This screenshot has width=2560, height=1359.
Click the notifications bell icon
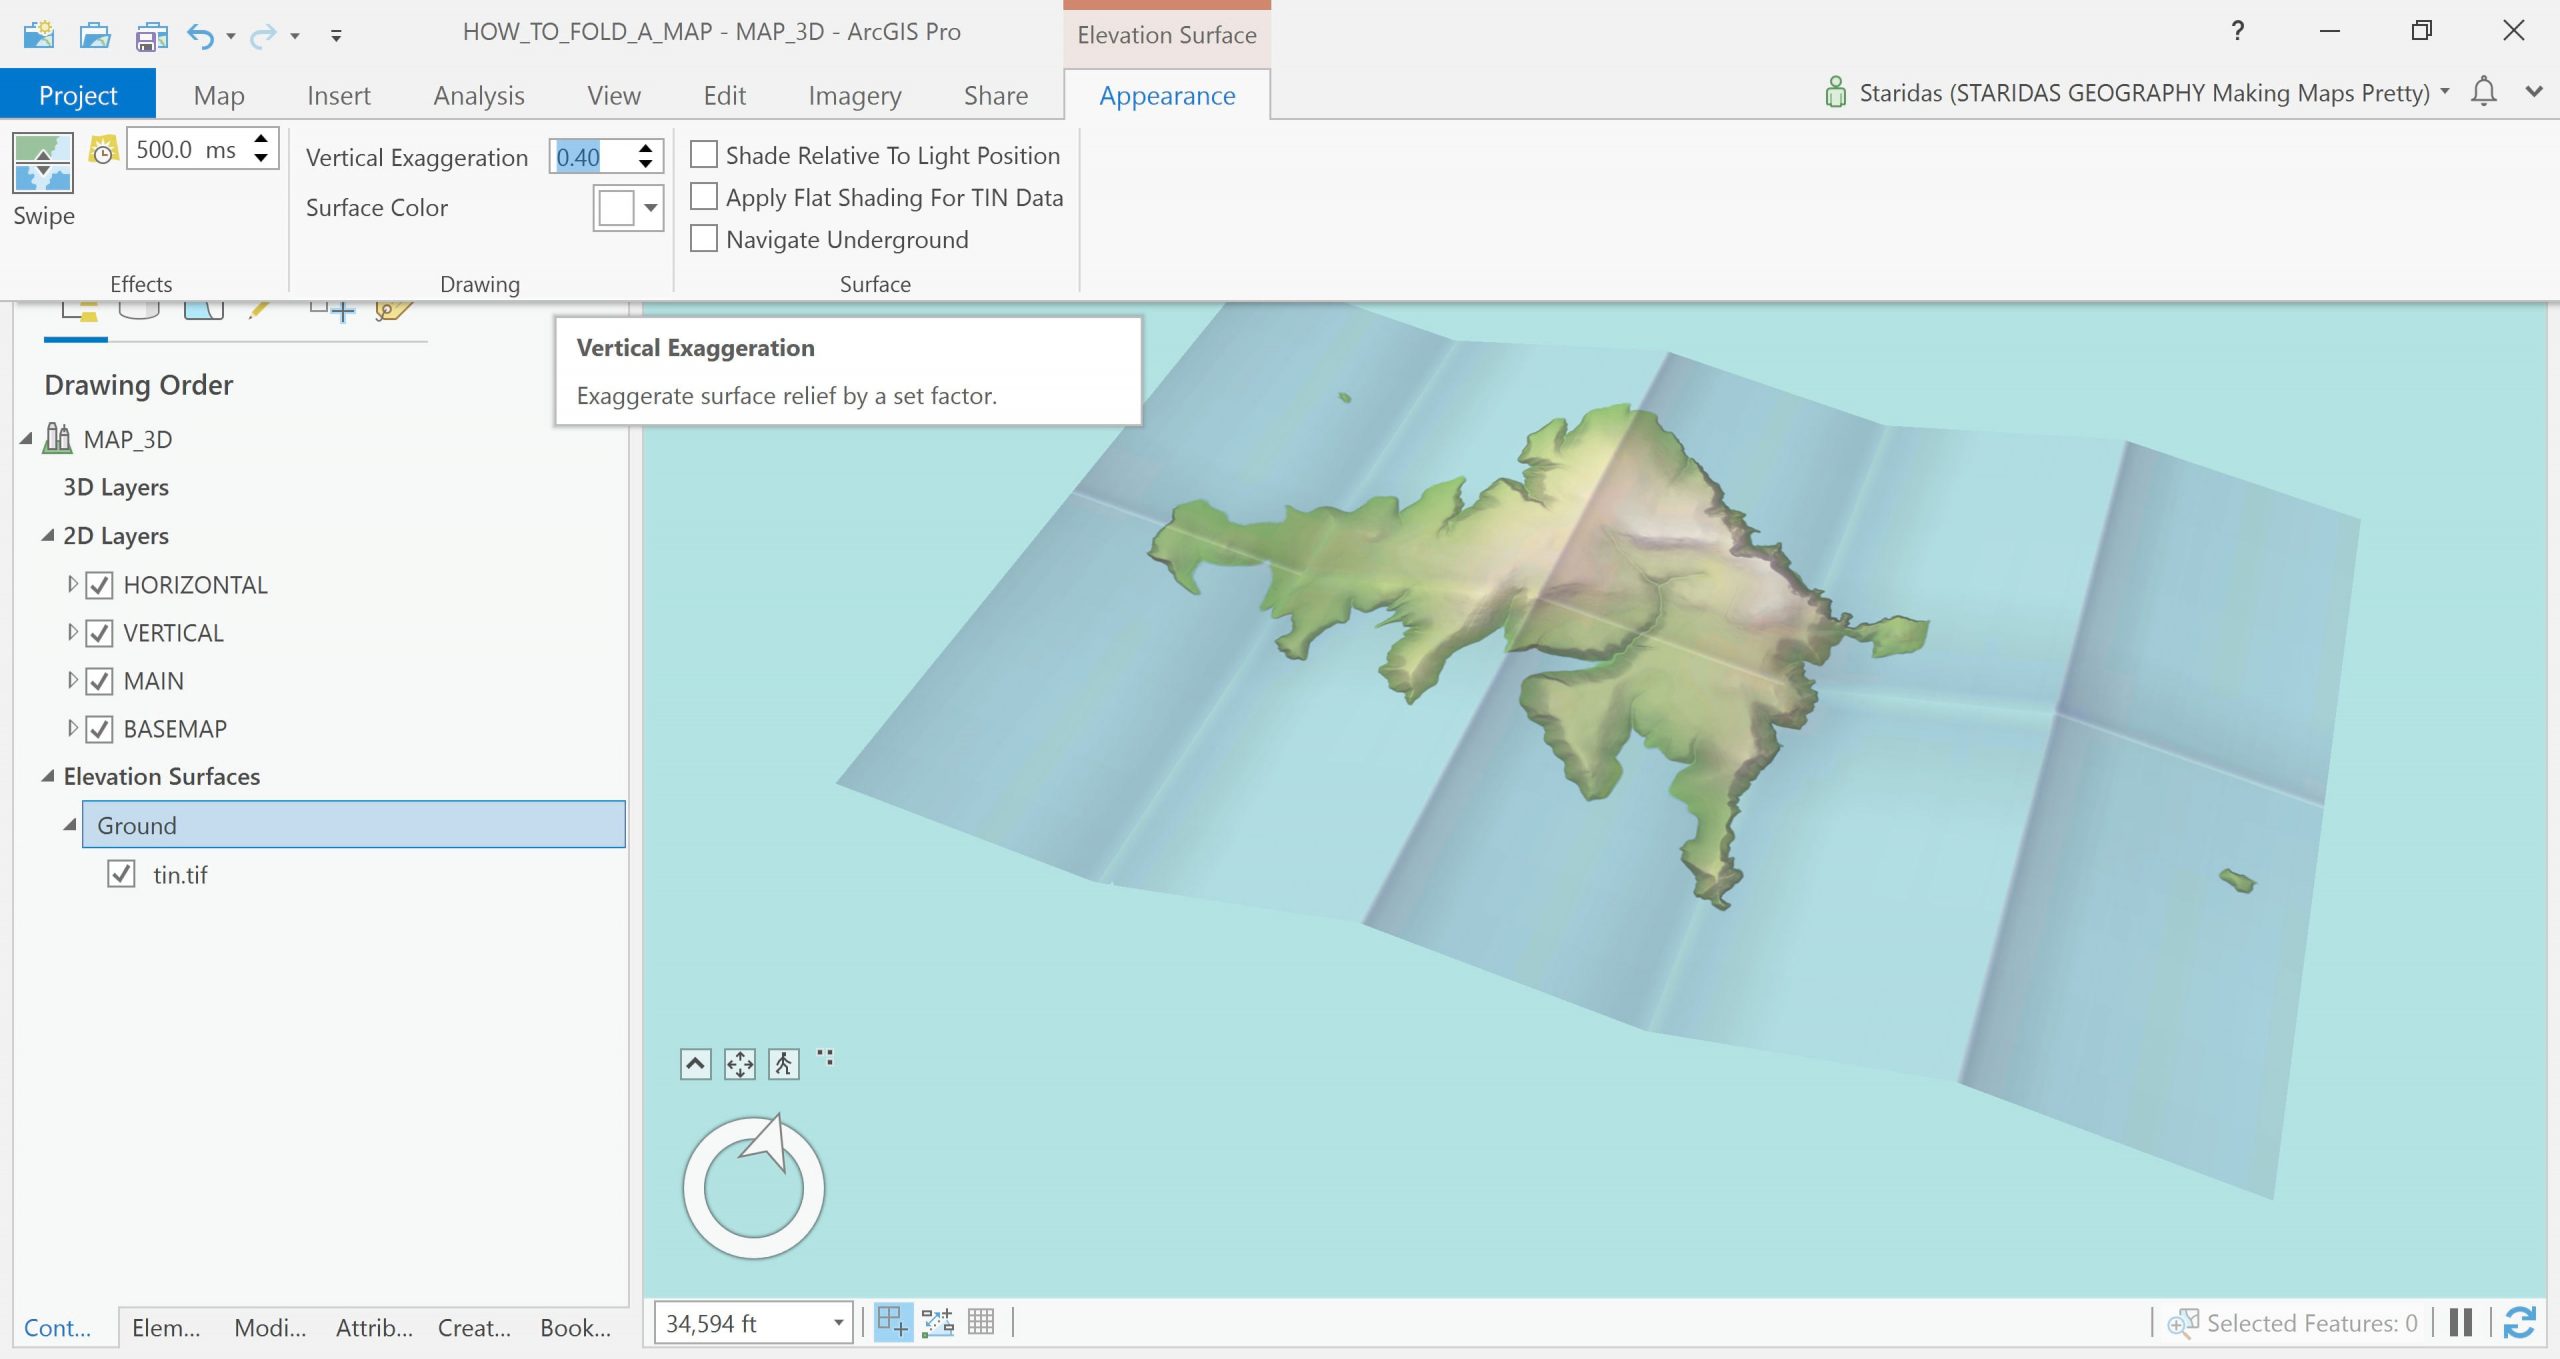2483,92
